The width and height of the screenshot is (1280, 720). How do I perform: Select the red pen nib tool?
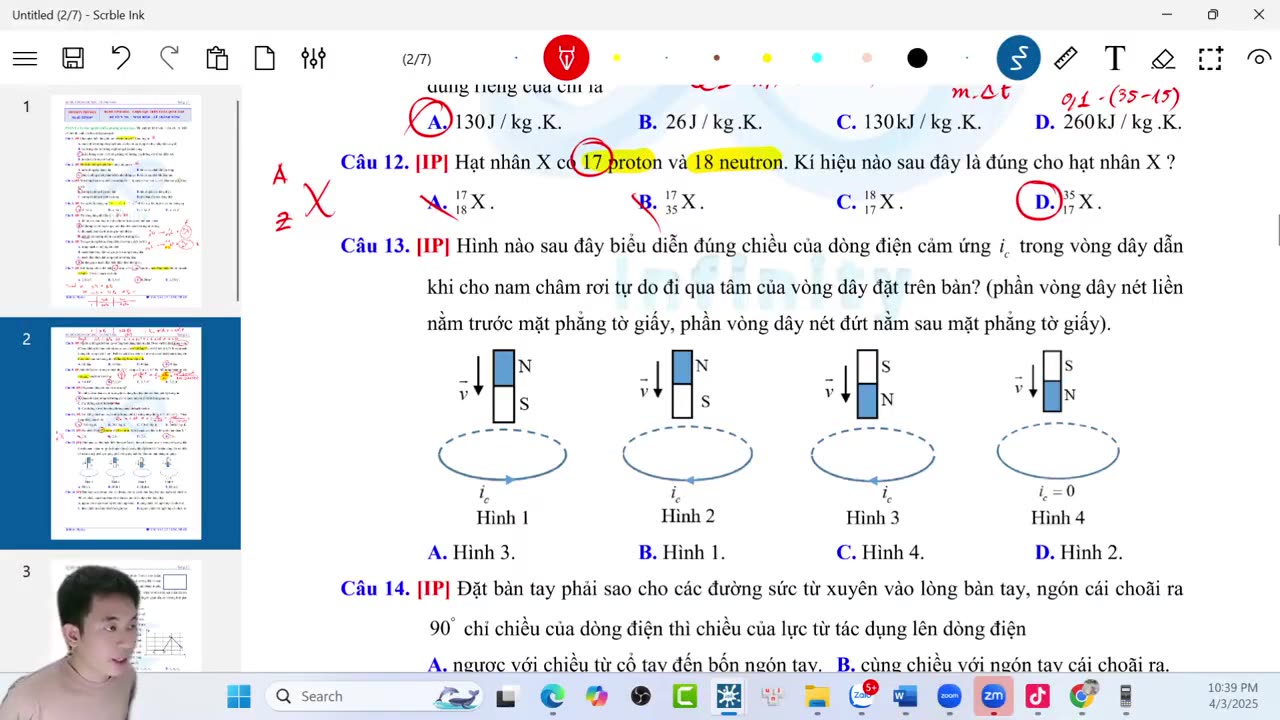coord(566,59)
